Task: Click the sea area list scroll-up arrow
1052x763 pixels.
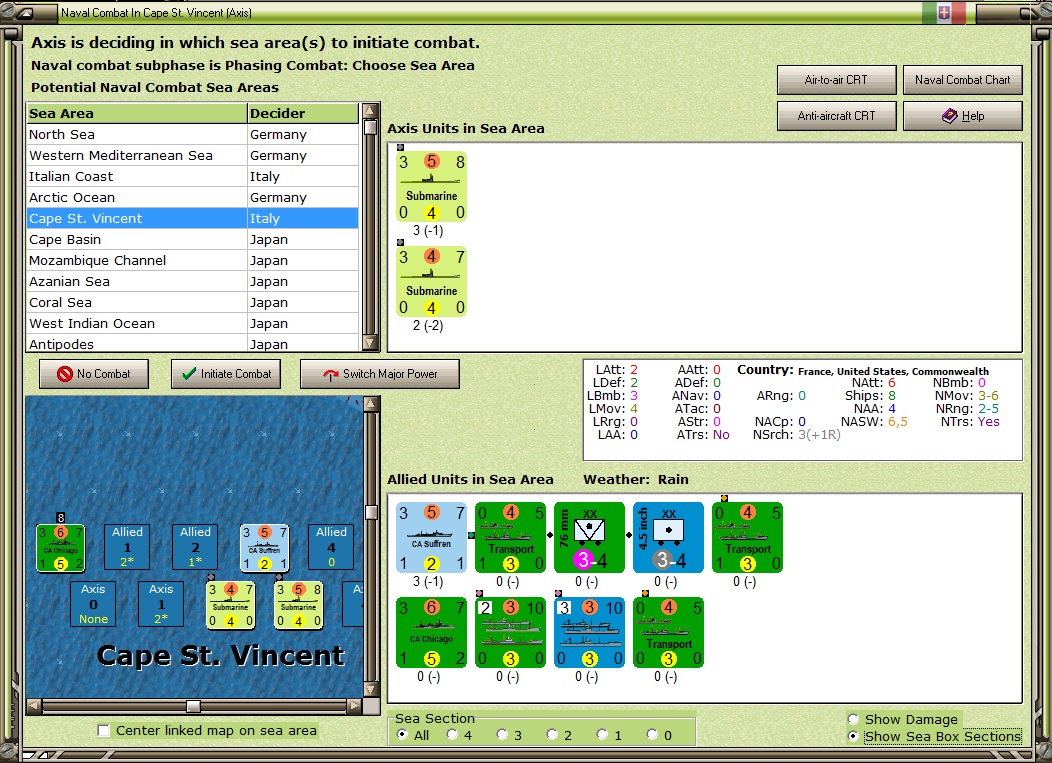Action: (370, 111)
